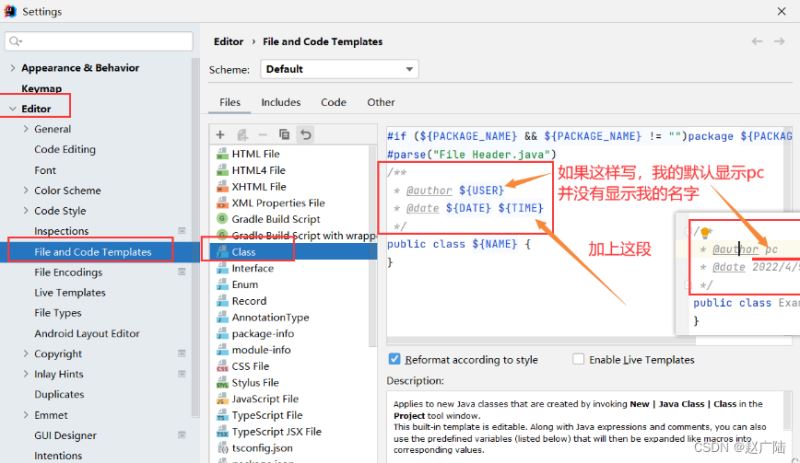Click the Stylus File template icon

coord(222,382)
